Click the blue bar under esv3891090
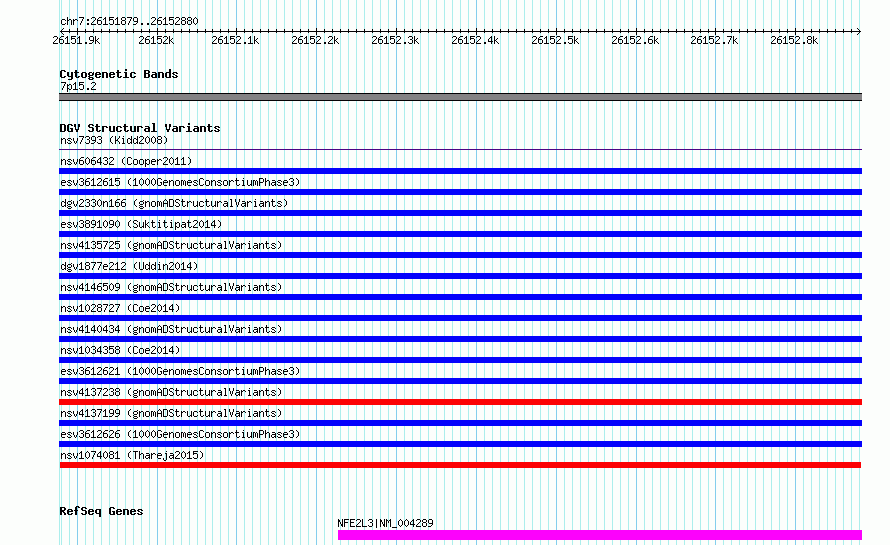 coord(460,234)
